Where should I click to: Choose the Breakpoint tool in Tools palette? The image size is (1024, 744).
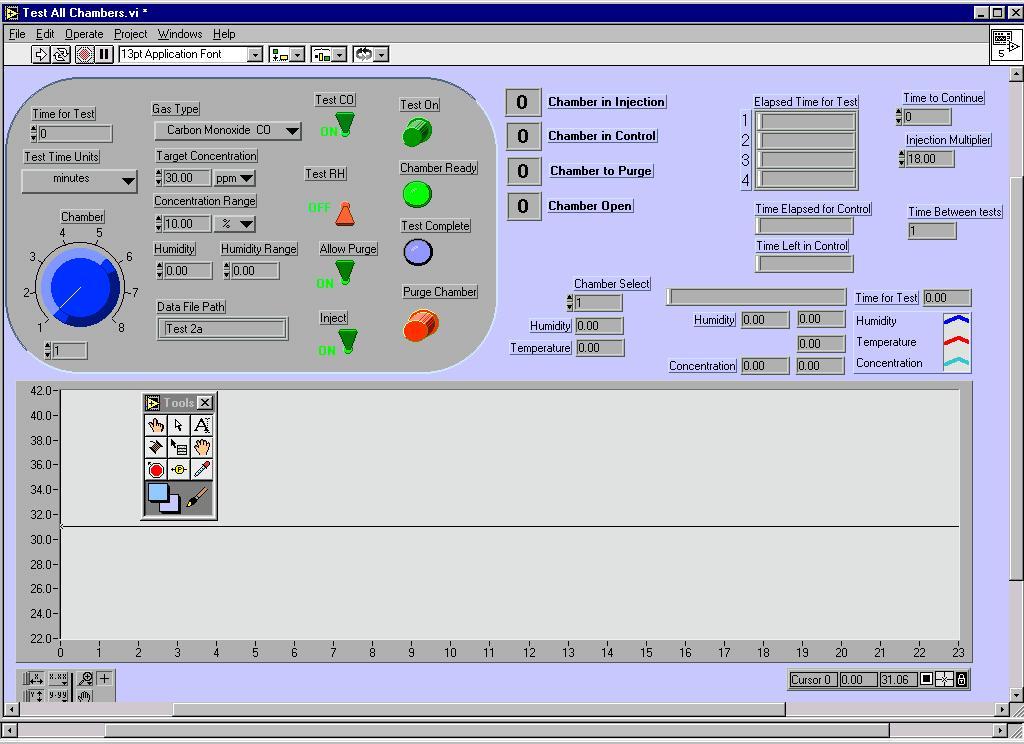[x=156, y=469]
